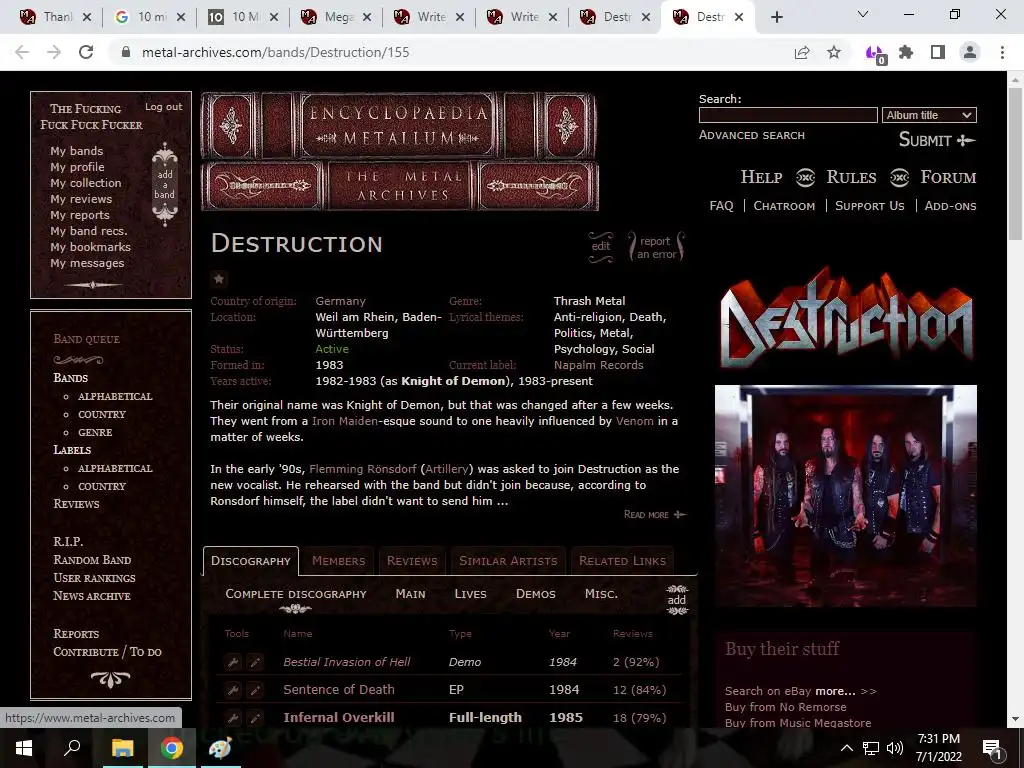
Task: Click the Log out link
Action: [163, 106]
